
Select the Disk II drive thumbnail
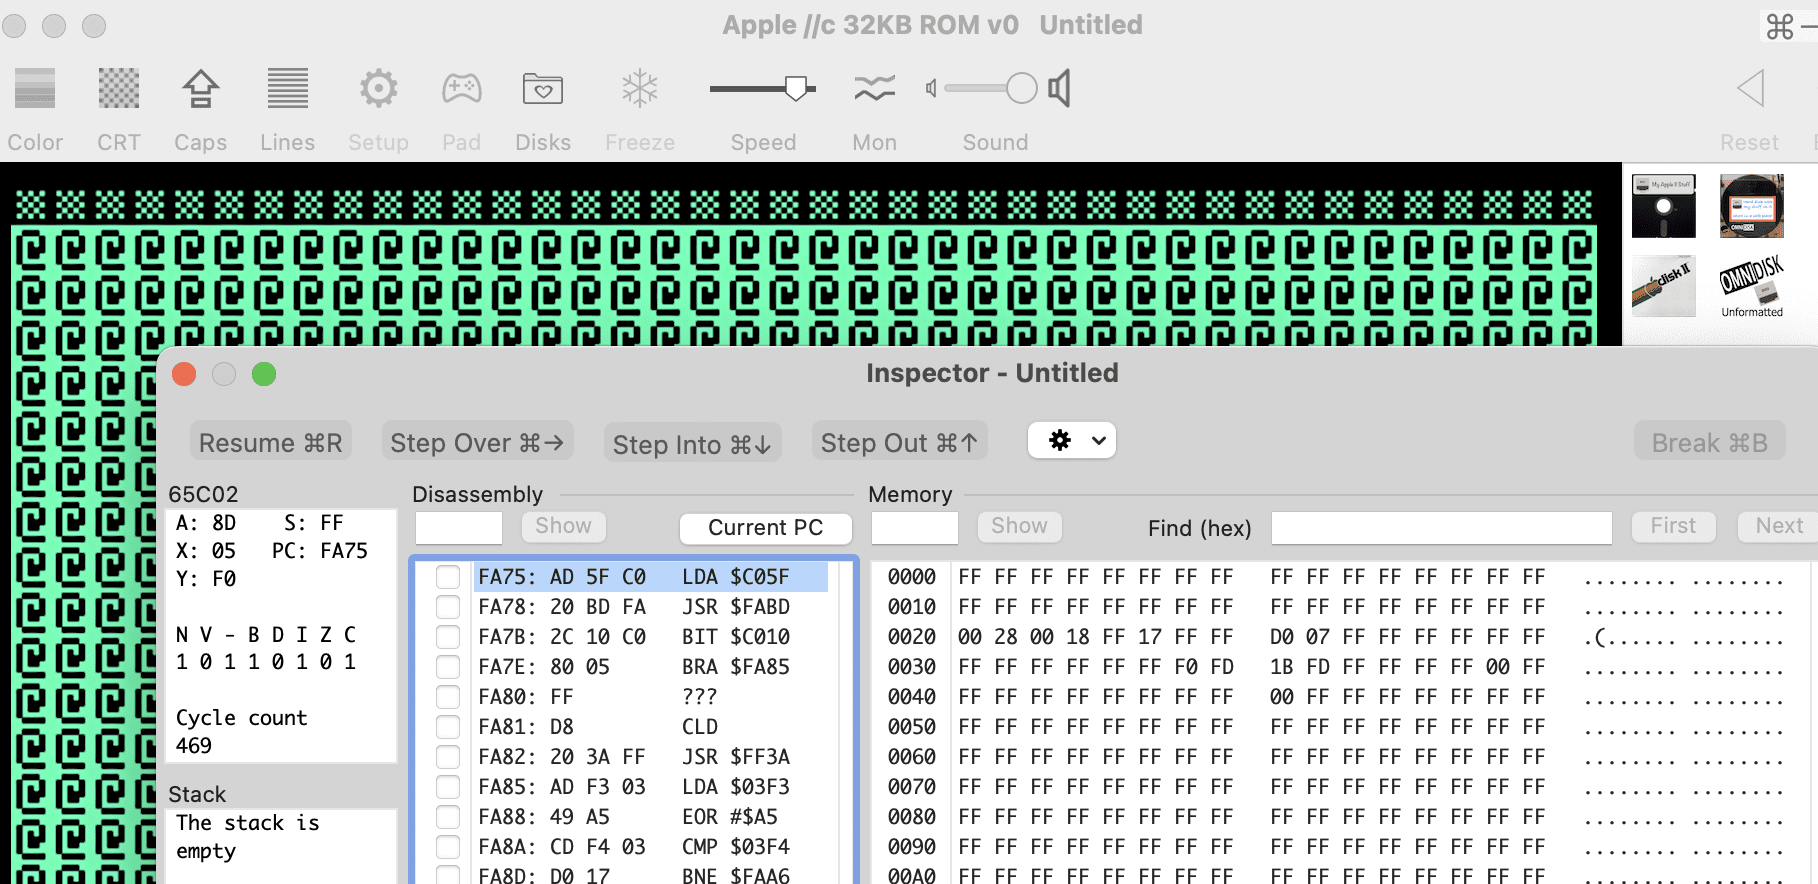click(x=1664, y=286)
